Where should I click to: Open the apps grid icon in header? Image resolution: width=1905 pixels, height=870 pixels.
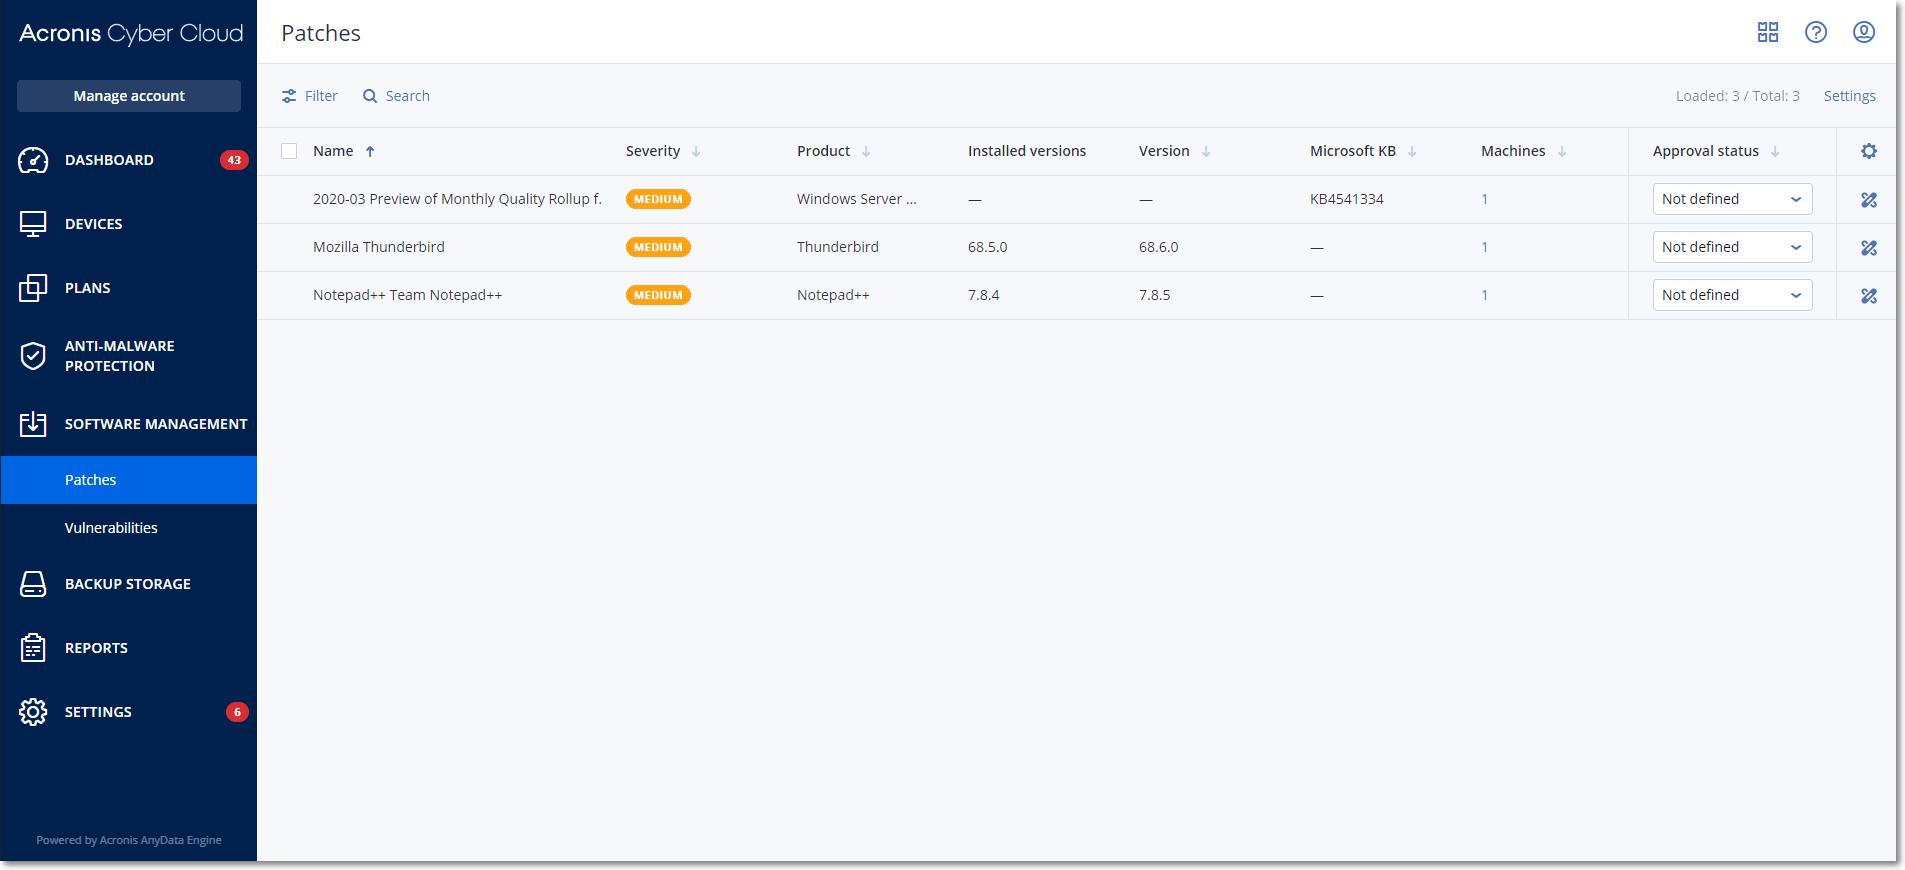click(x=1768, y=32)
